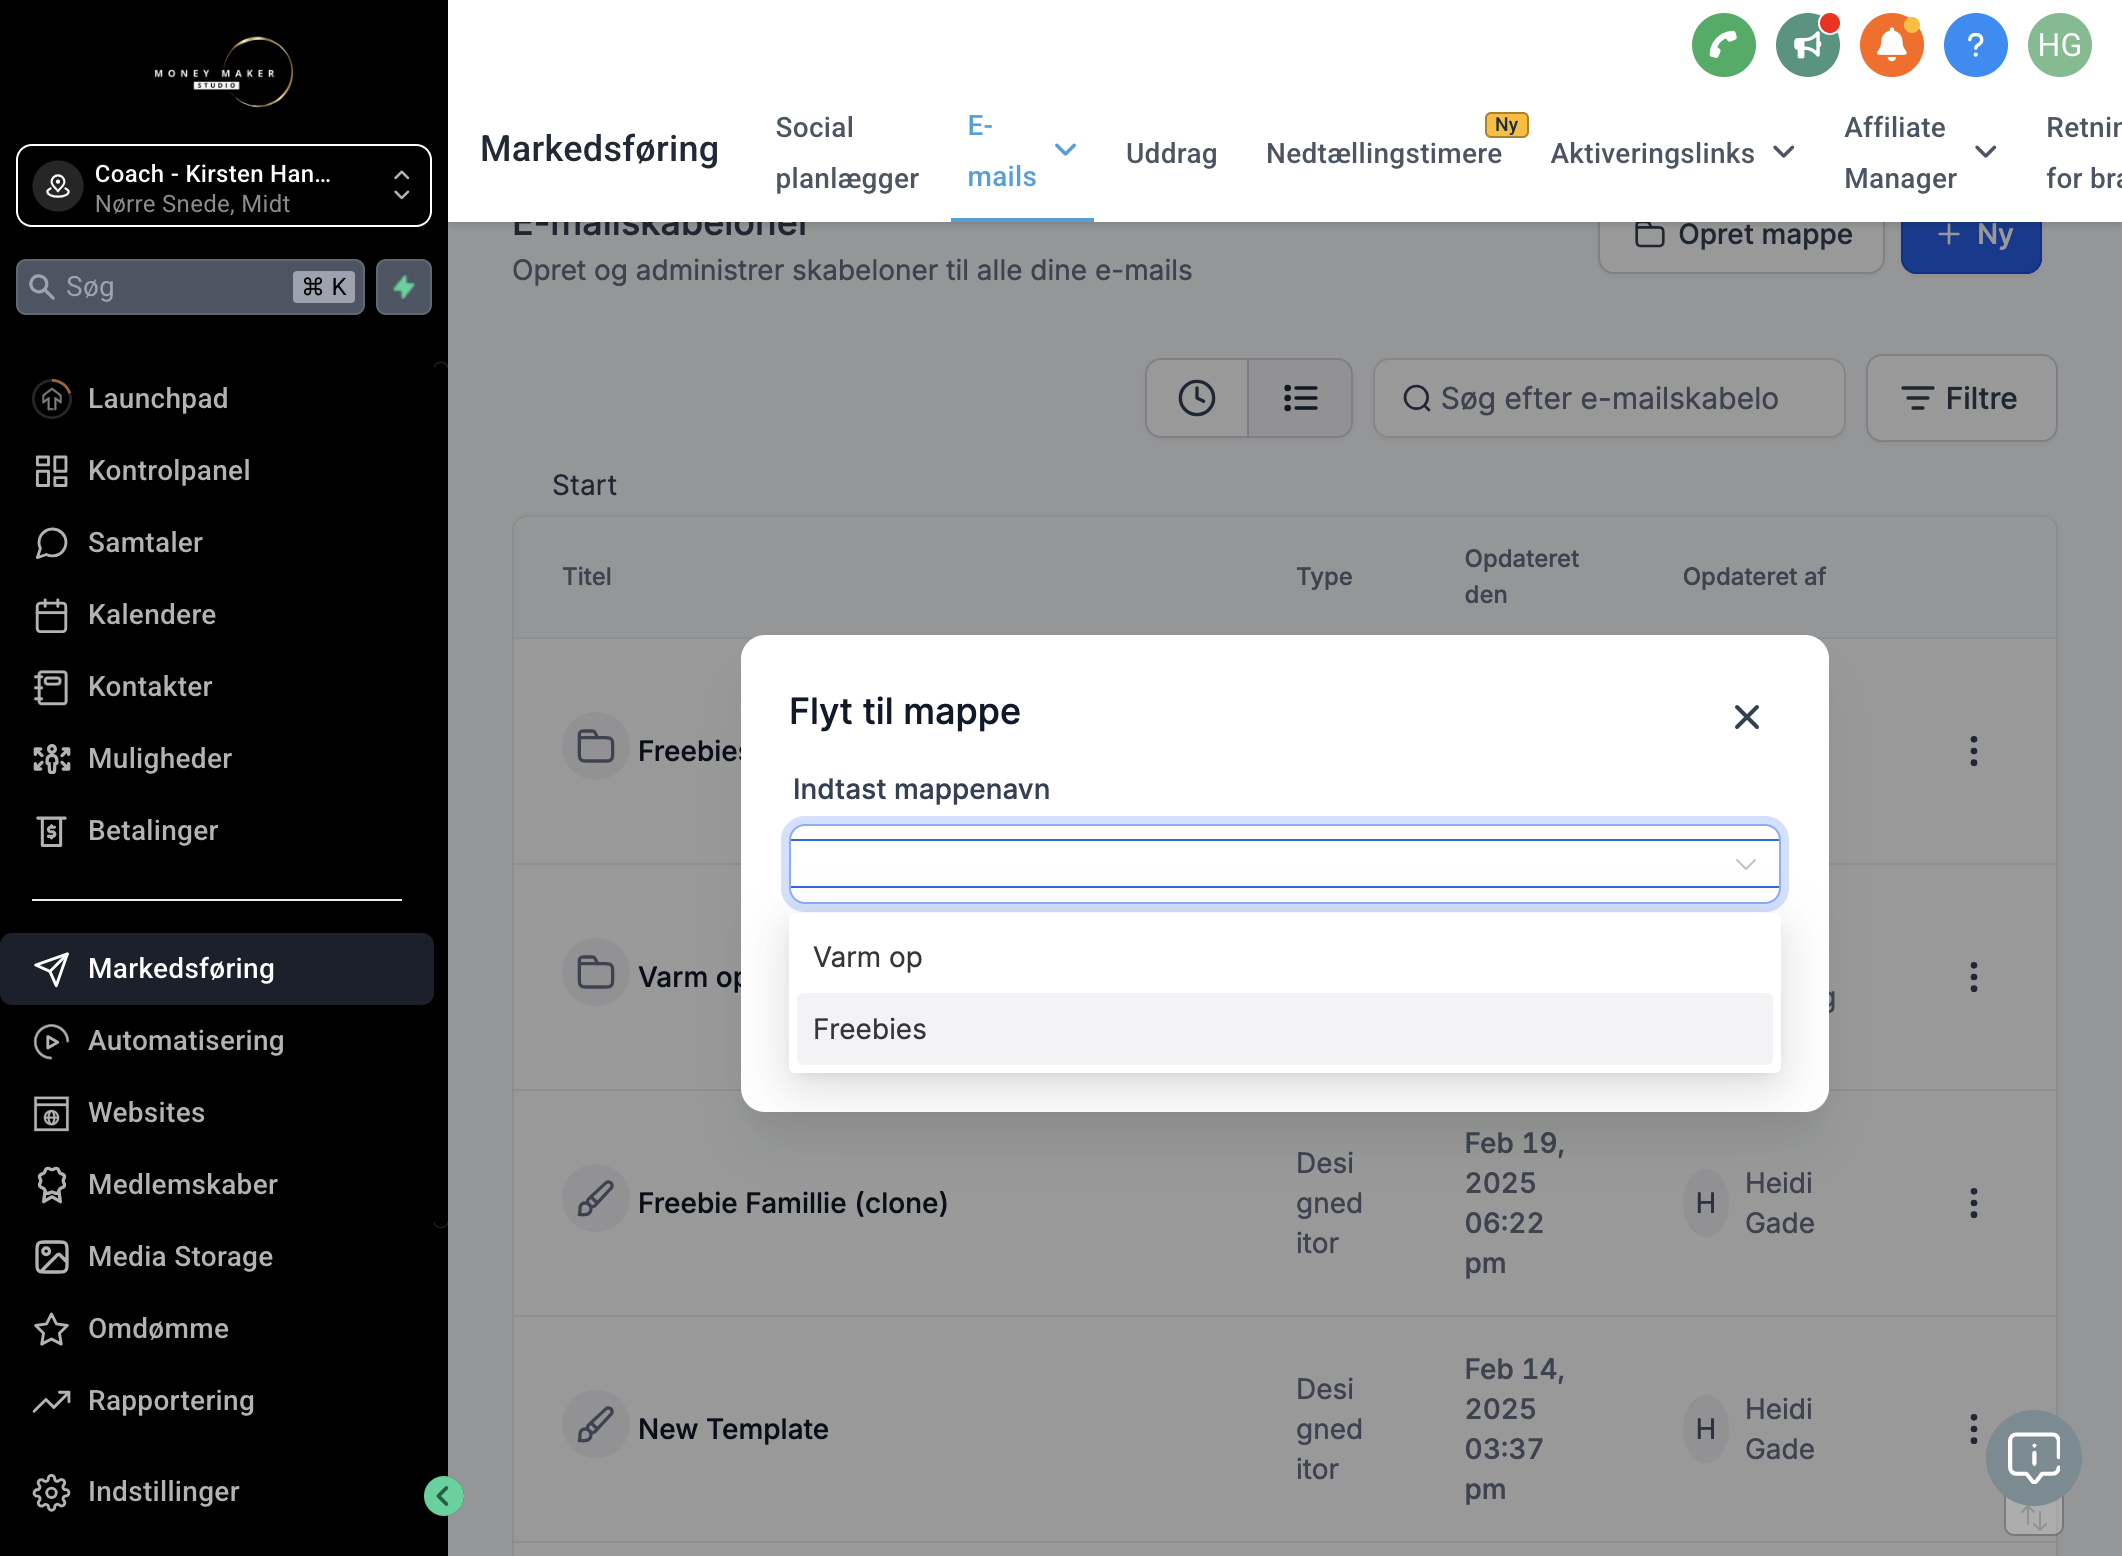Open the feedback chat bubble widget
This screenshot has width=2122, height=1556.
[2033, 1458]
